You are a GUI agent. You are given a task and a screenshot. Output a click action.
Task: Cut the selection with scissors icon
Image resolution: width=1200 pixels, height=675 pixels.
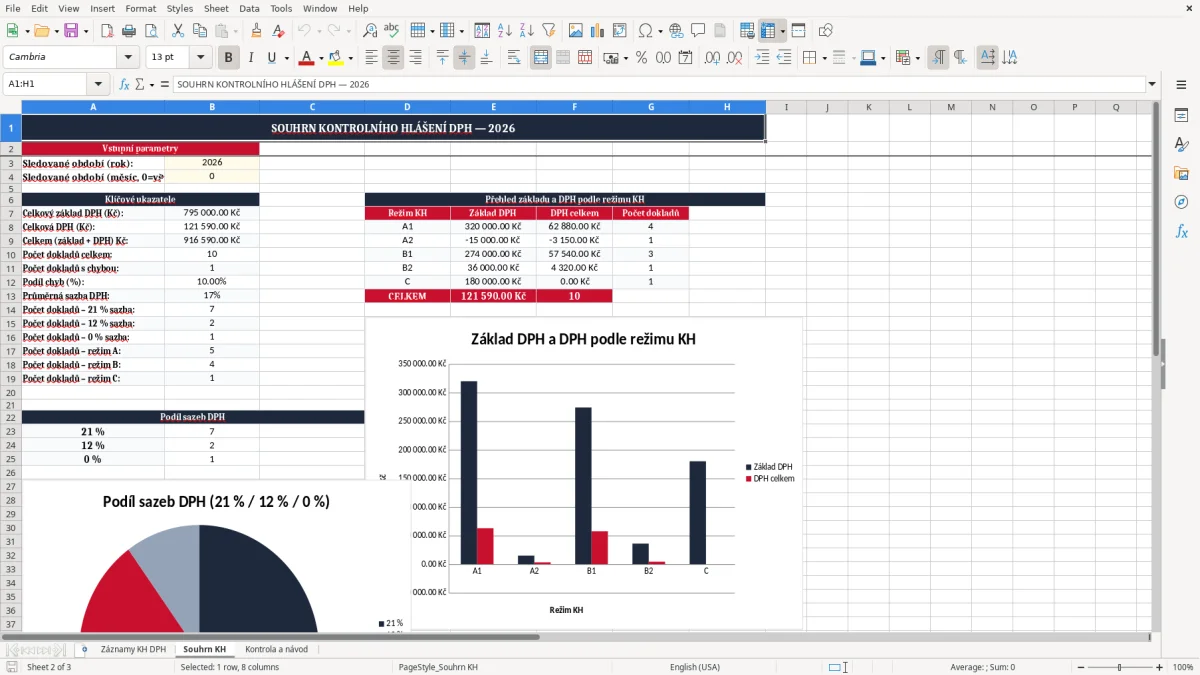pyautogui.click(x=178, y=31)
